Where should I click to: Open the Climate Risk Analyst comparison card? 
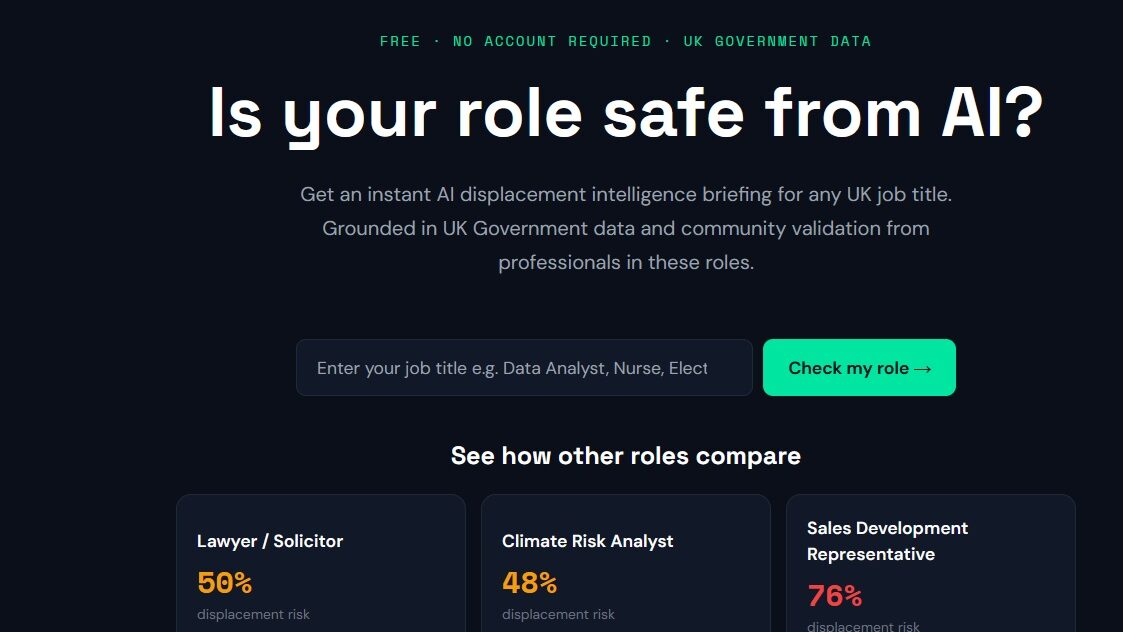pyautogui.click(x=626, y=560)
